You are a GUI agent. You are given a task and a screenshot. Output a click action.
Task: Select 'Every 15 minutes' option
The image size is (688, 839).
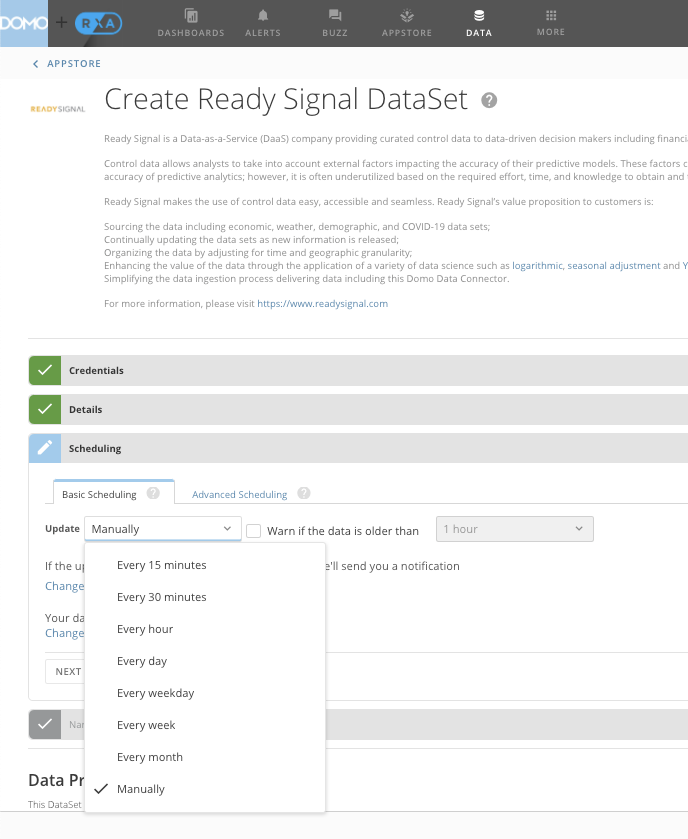coord(161,565)
